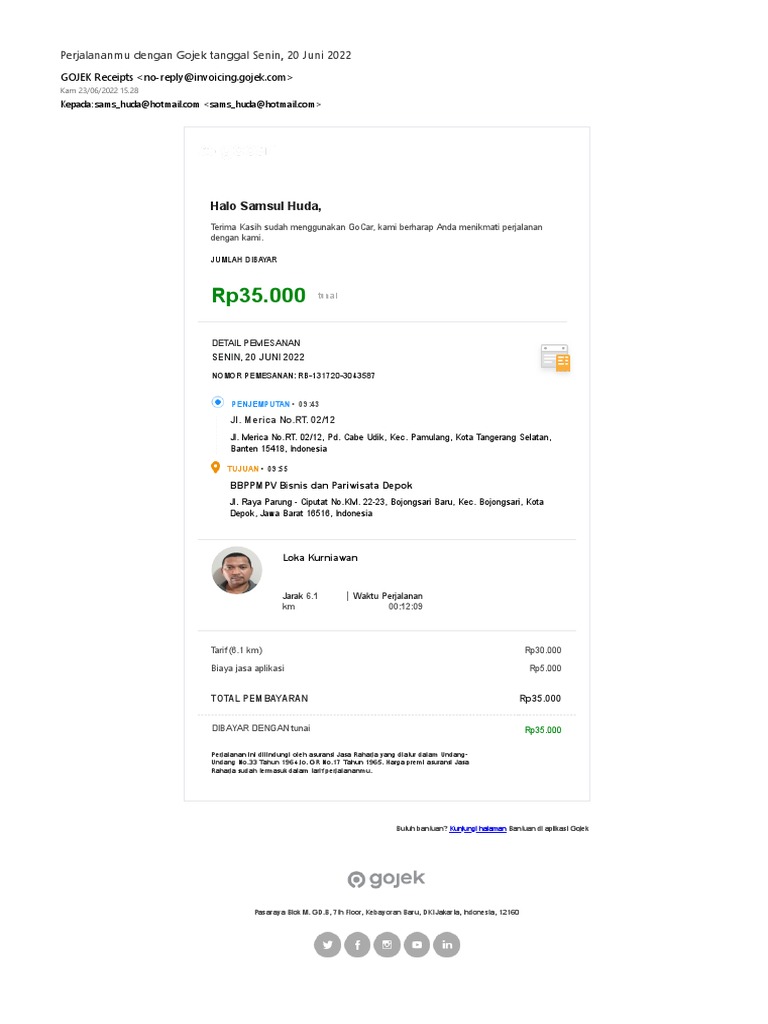This screenshot has height=1024, width=768.
Task: Click recipient email sams_huda@hotmail.com
Action: tap(262, 104)
